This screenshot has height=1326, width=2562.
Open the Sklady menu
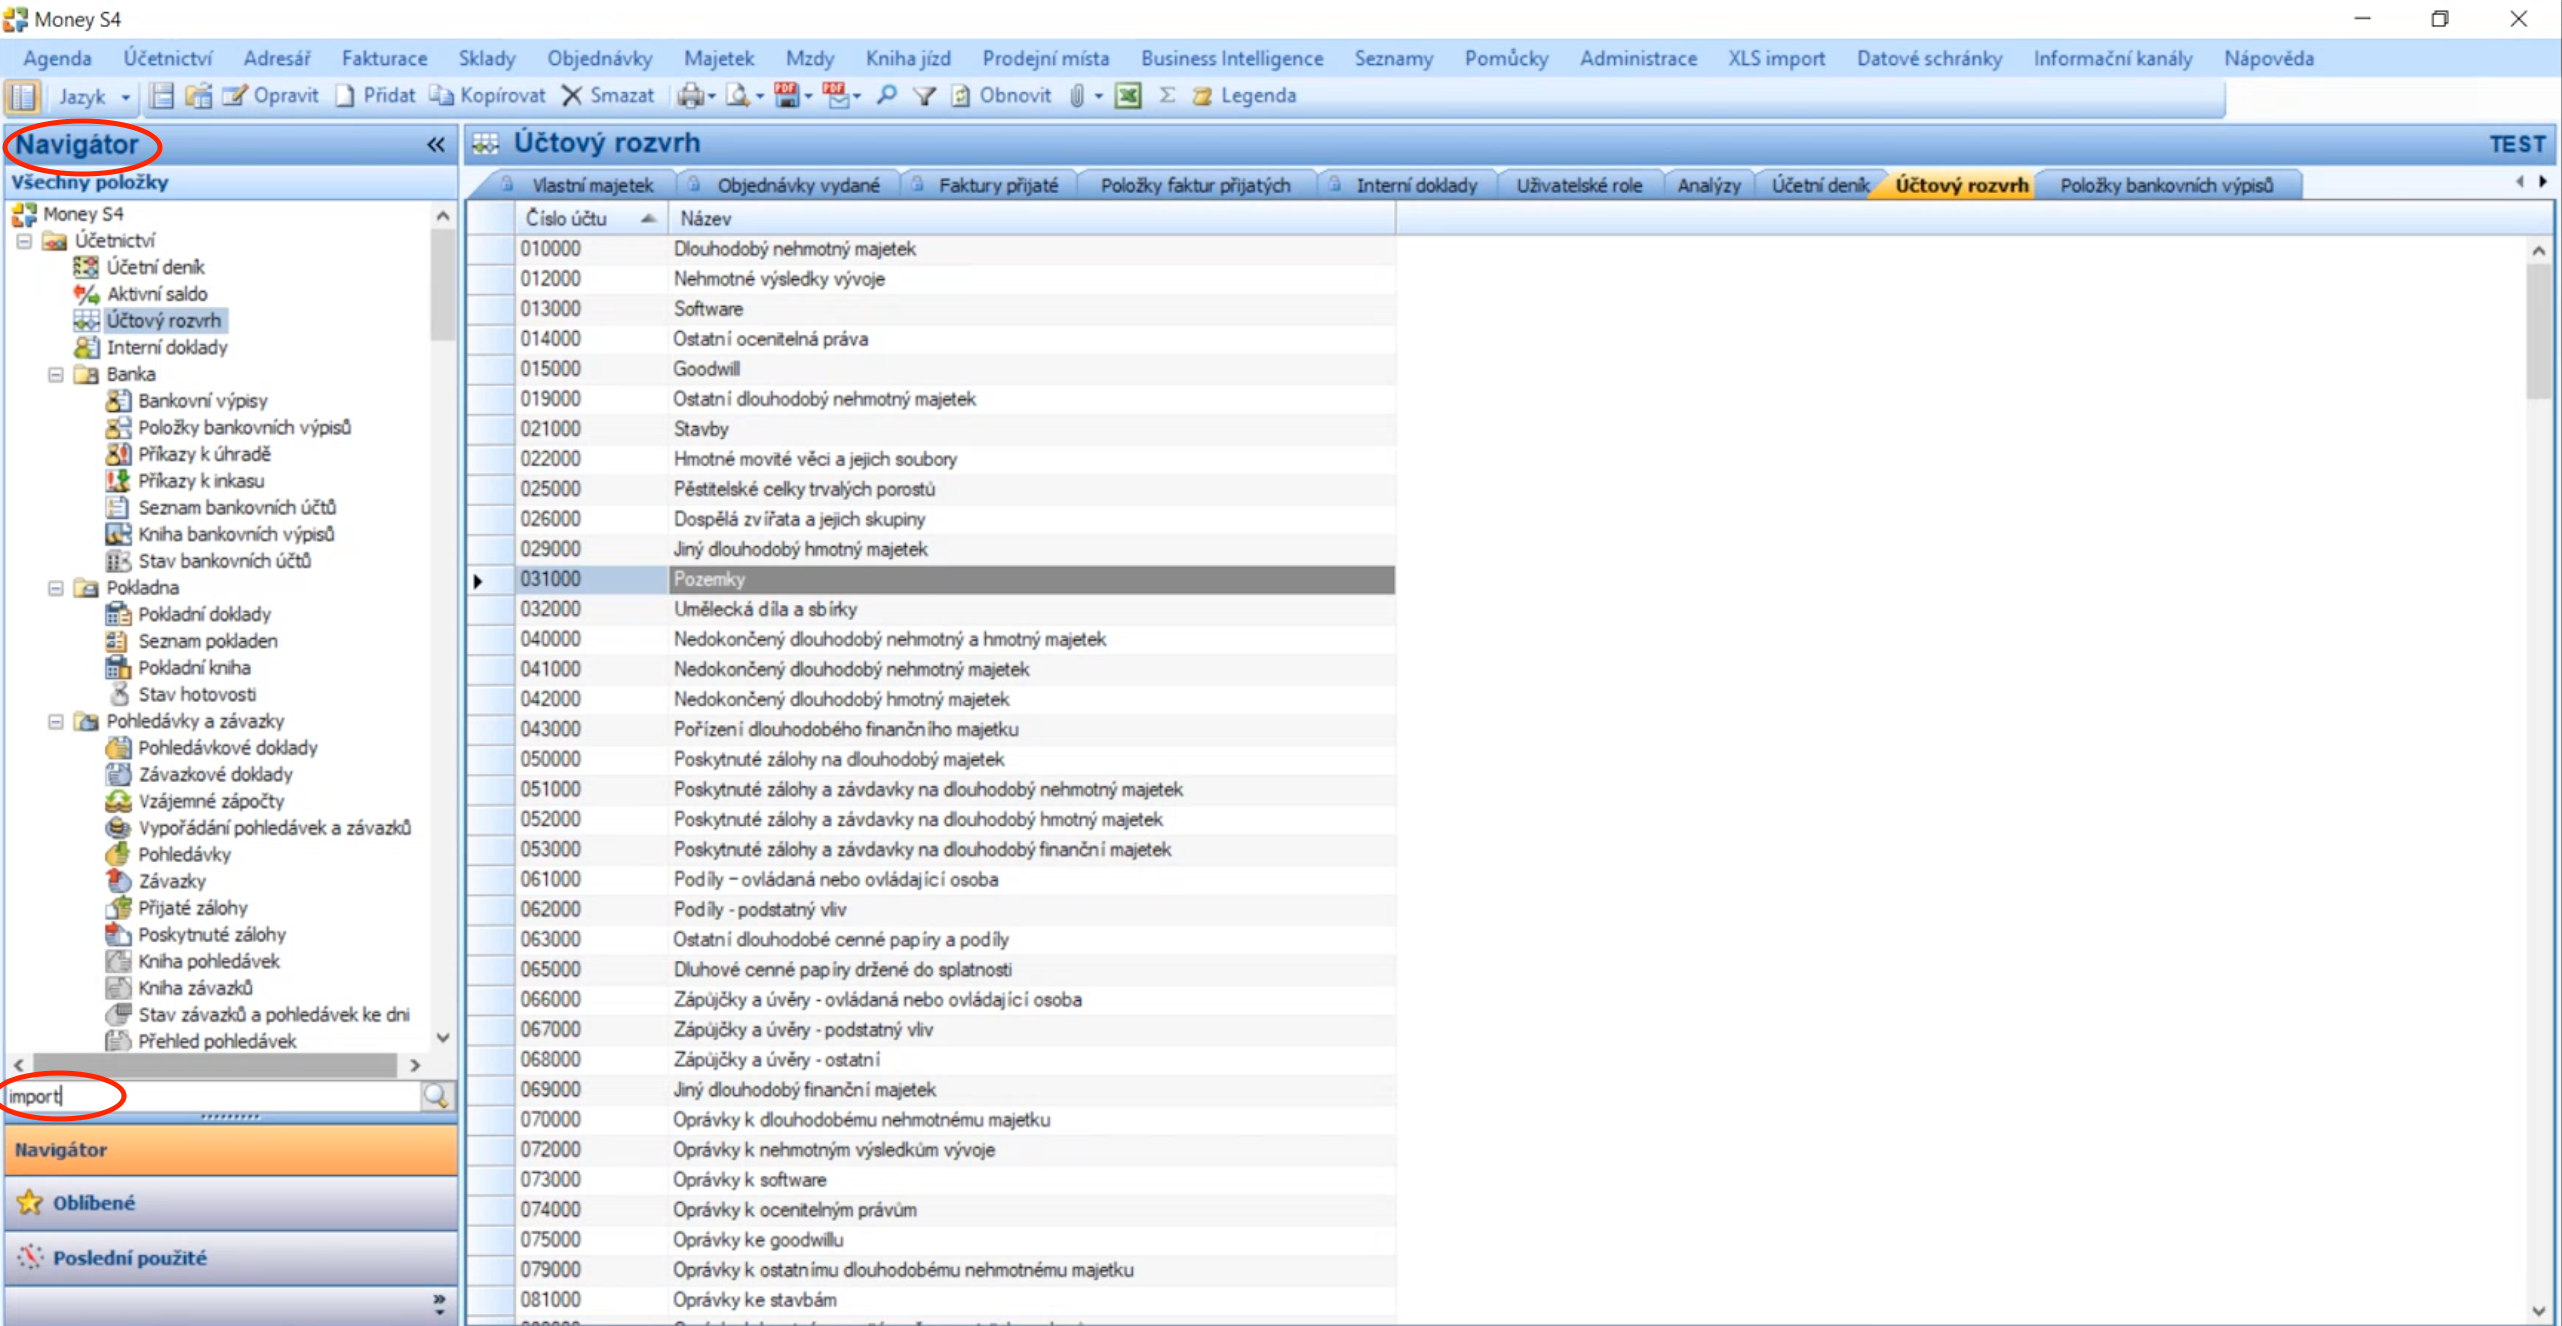tap(487, 58)
